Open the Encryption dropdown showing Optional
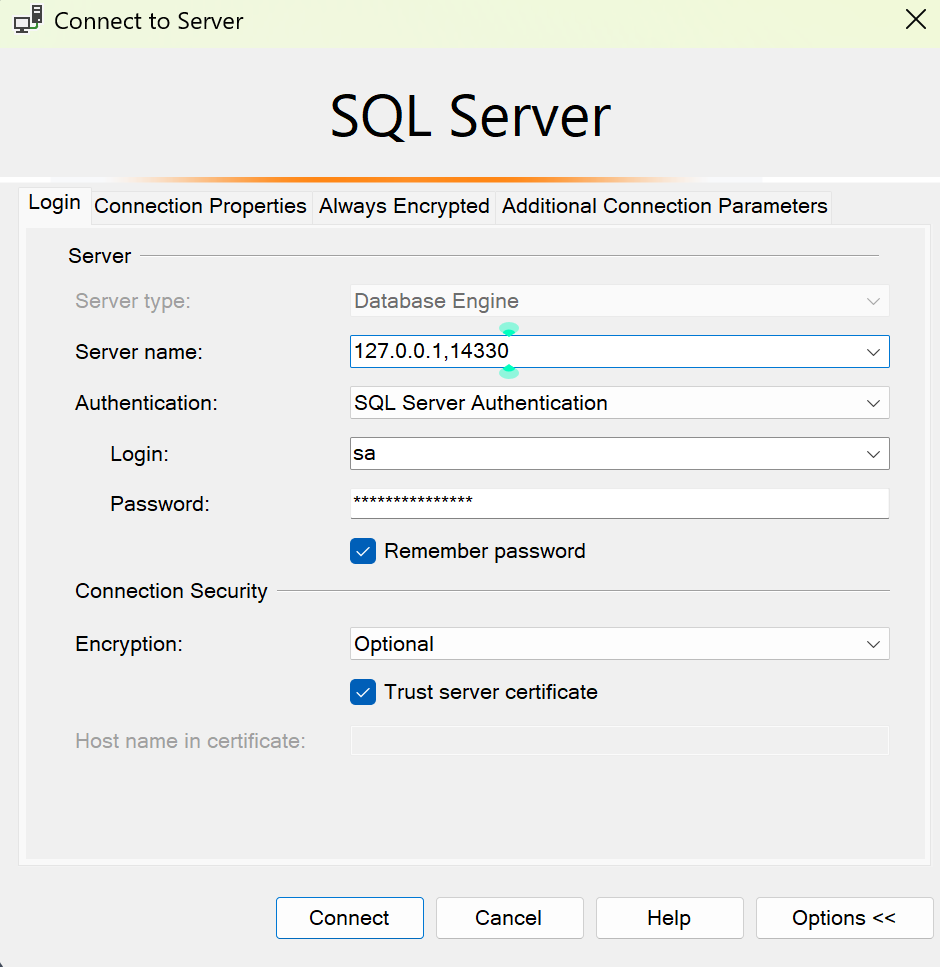Viewport: 940px width, 967px height. tap(619, 644)
